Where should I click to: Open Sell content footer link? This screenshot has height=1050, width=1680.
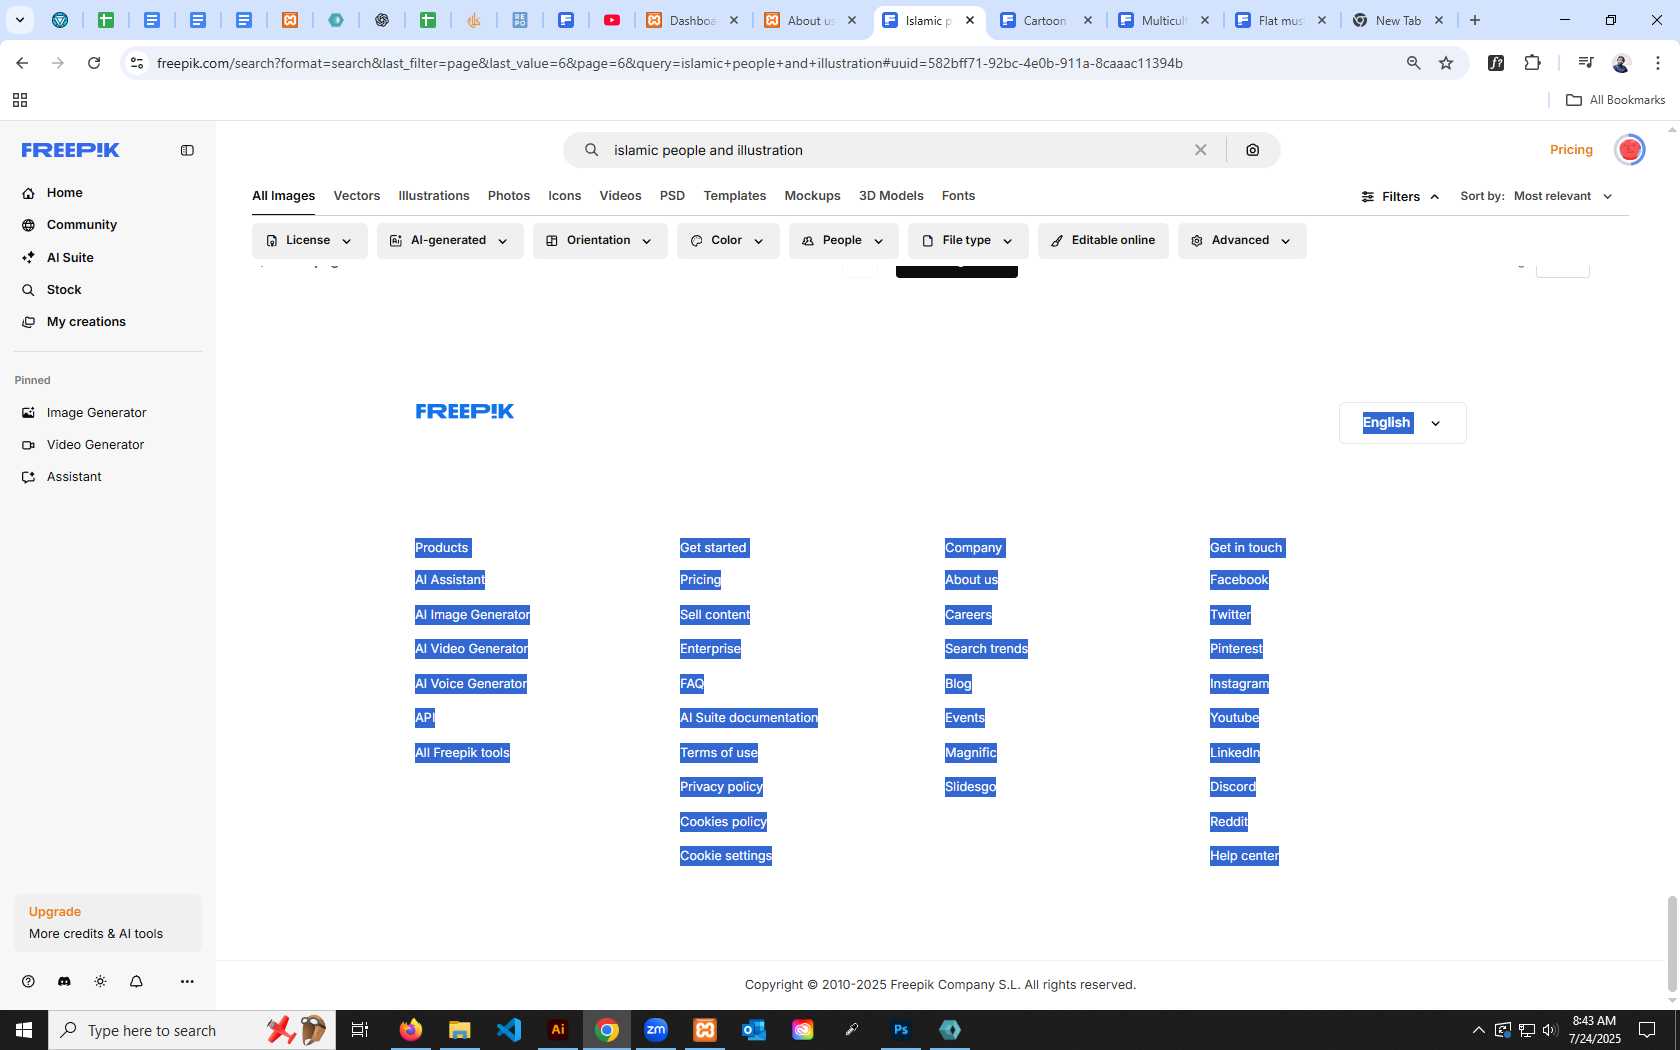(715, 614)
